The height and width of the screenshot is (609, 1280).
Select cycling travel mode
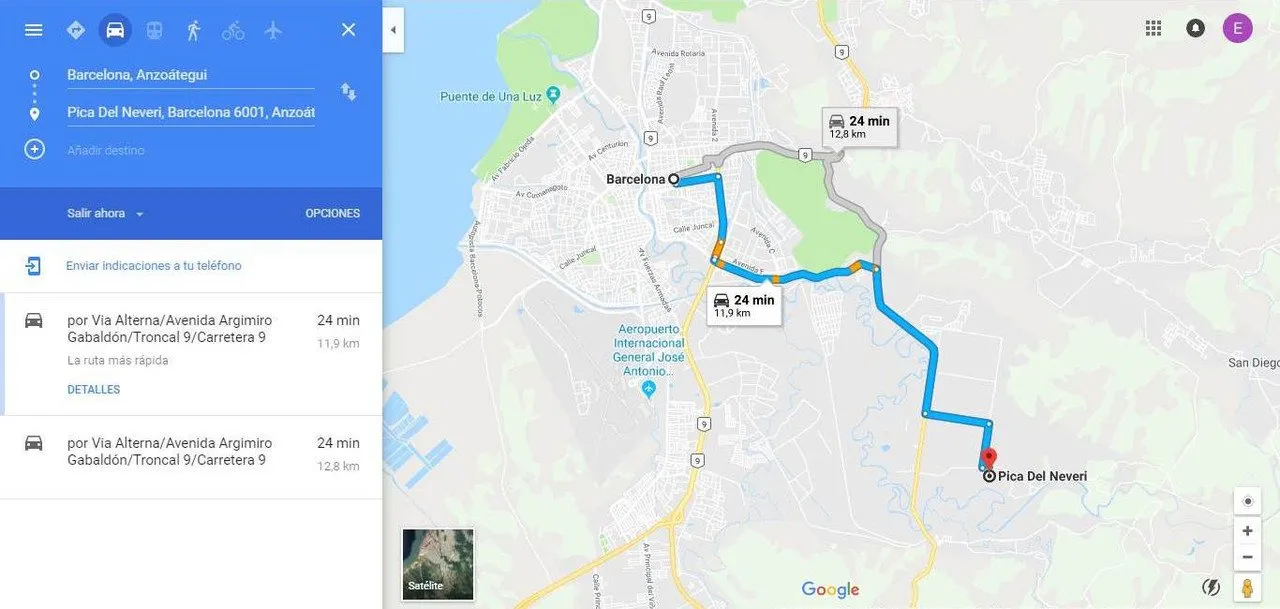pyautogui.click(x=233, y=30)
